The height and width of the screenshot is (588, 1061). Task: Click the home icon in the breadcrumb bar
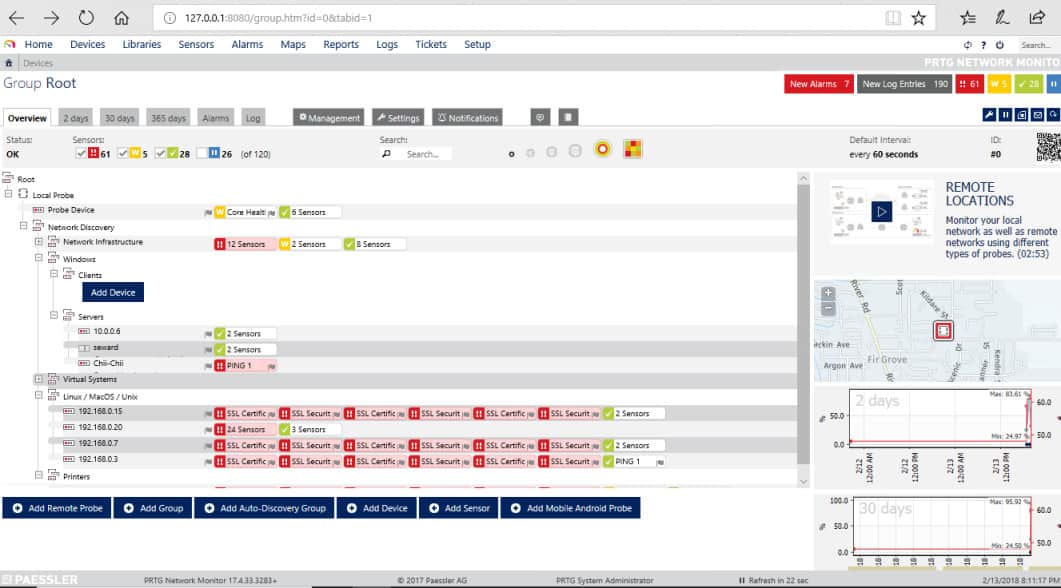tap(9, 63)
